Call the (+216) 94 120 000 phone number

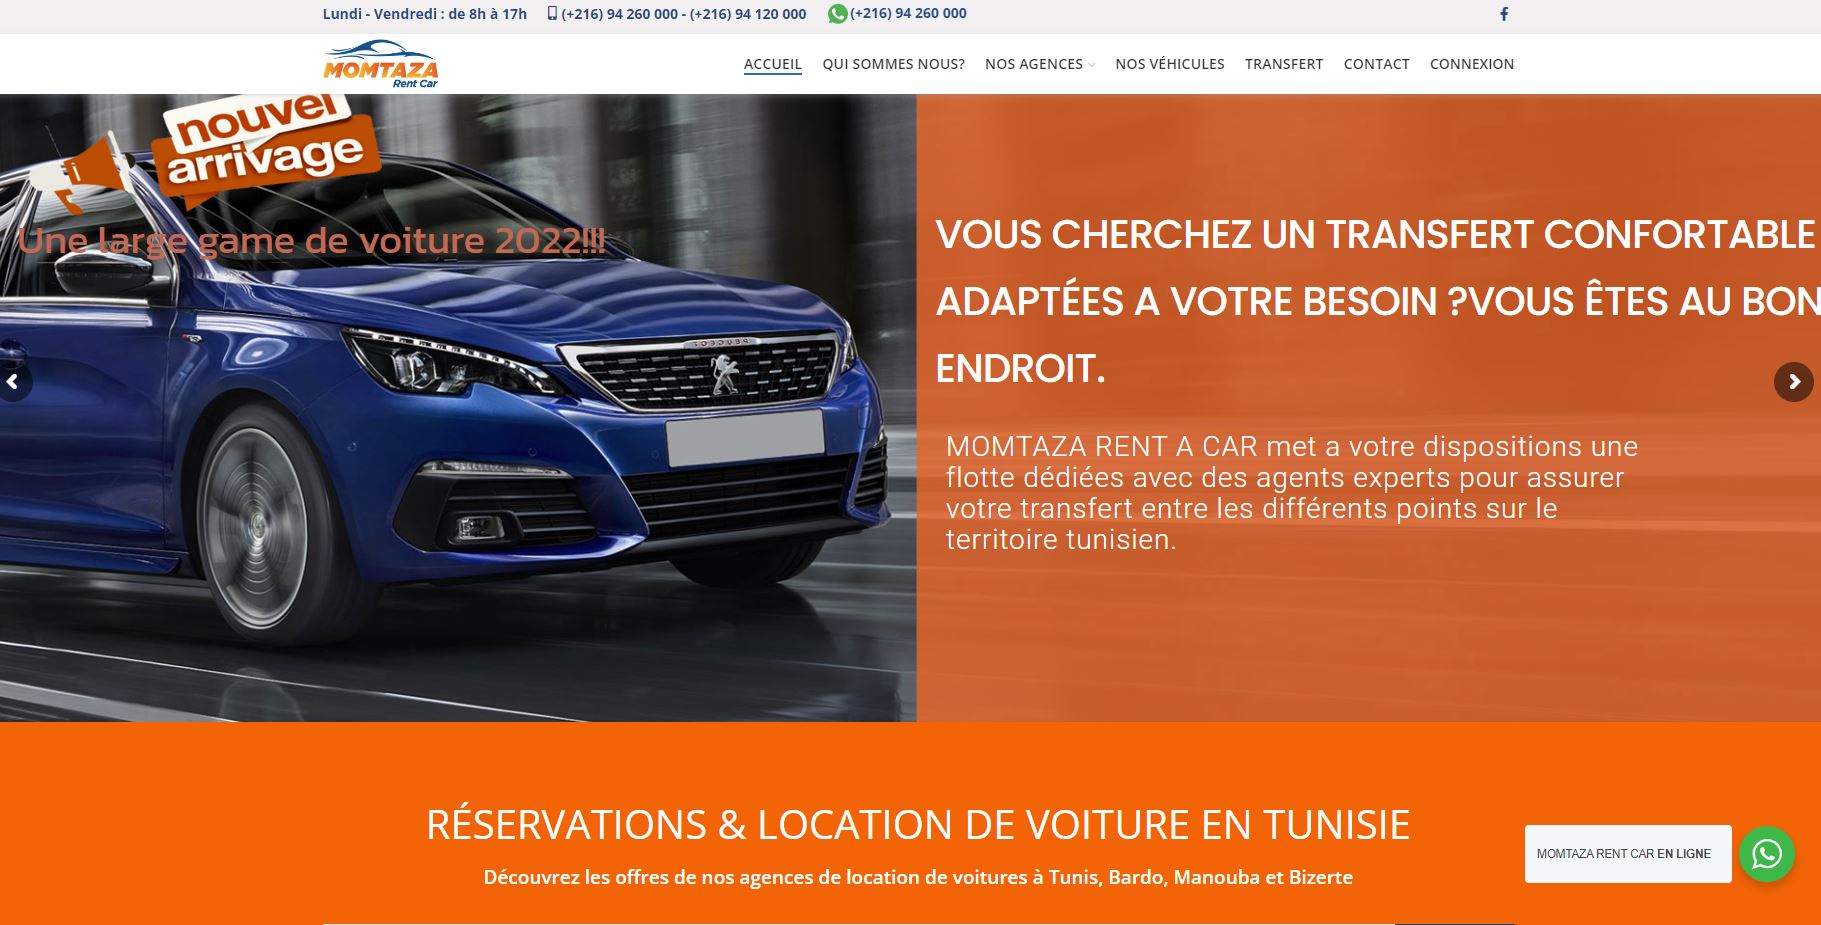point(746,13)
